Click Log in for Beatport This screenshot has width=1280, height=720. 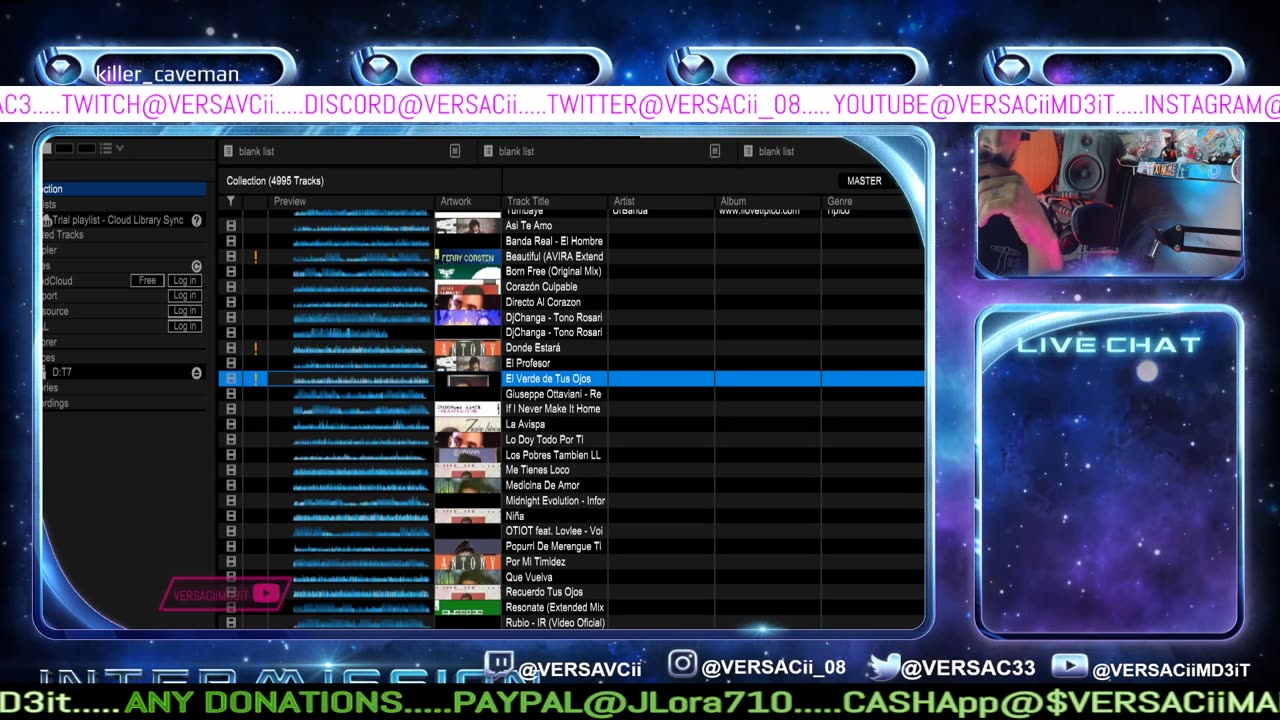[185, 296]
